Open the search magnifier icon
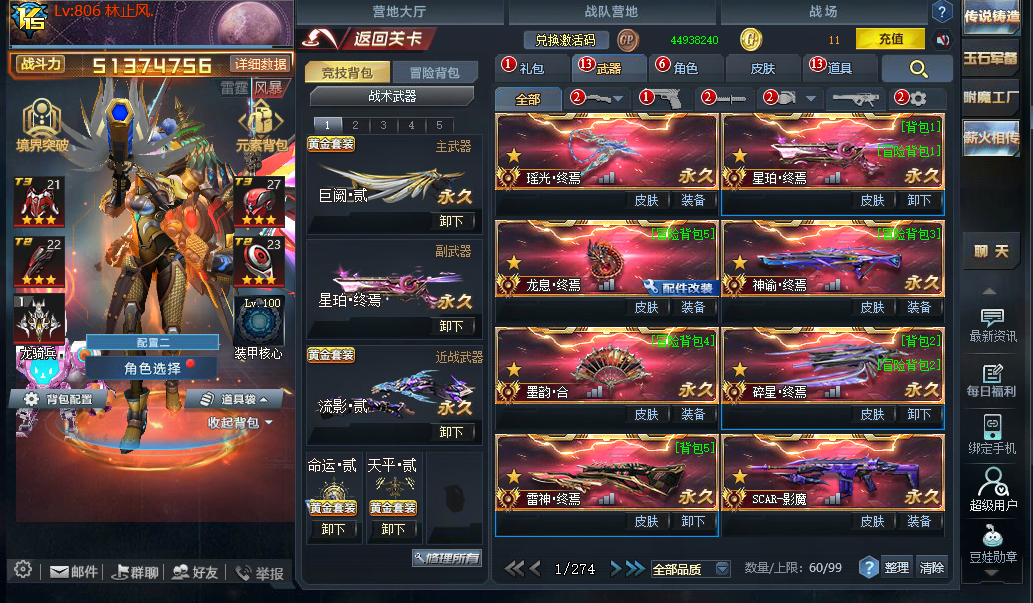 [918, 69]
